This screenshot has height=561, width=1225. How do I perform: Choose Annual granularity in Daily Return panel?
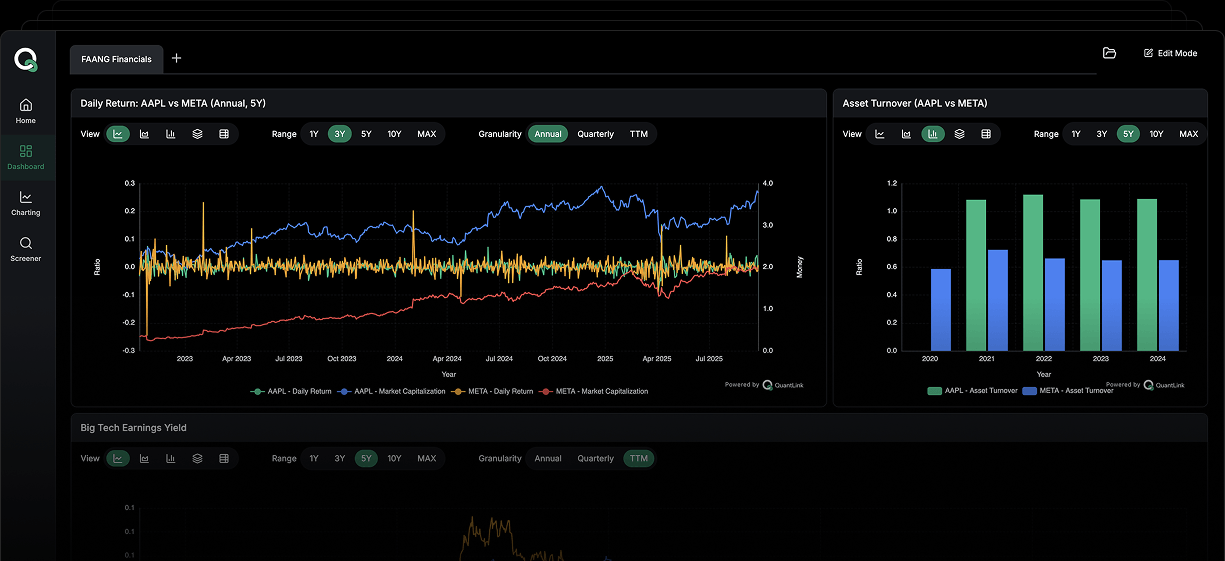pos(548,134)
